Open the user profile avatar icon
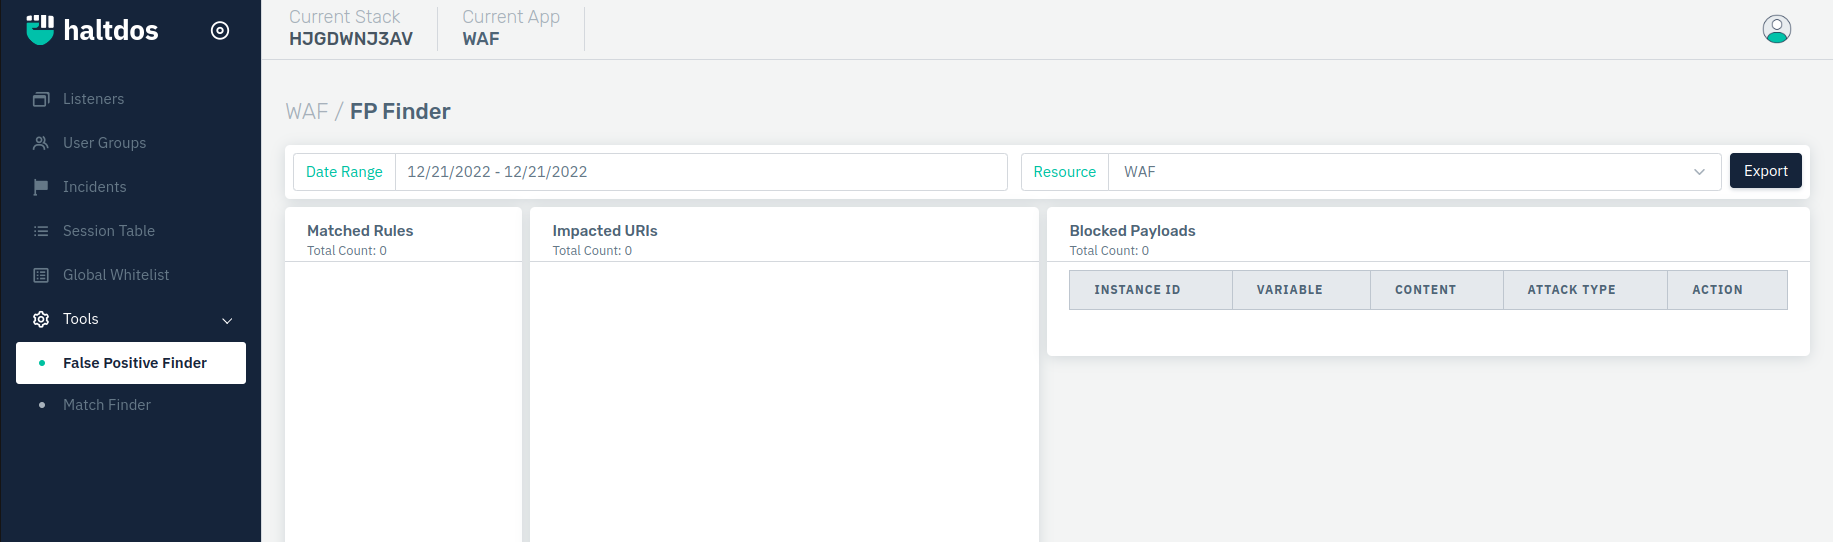Image resolution: width=1833 pixels, height=542 pixels. [x=1777, y=29]
